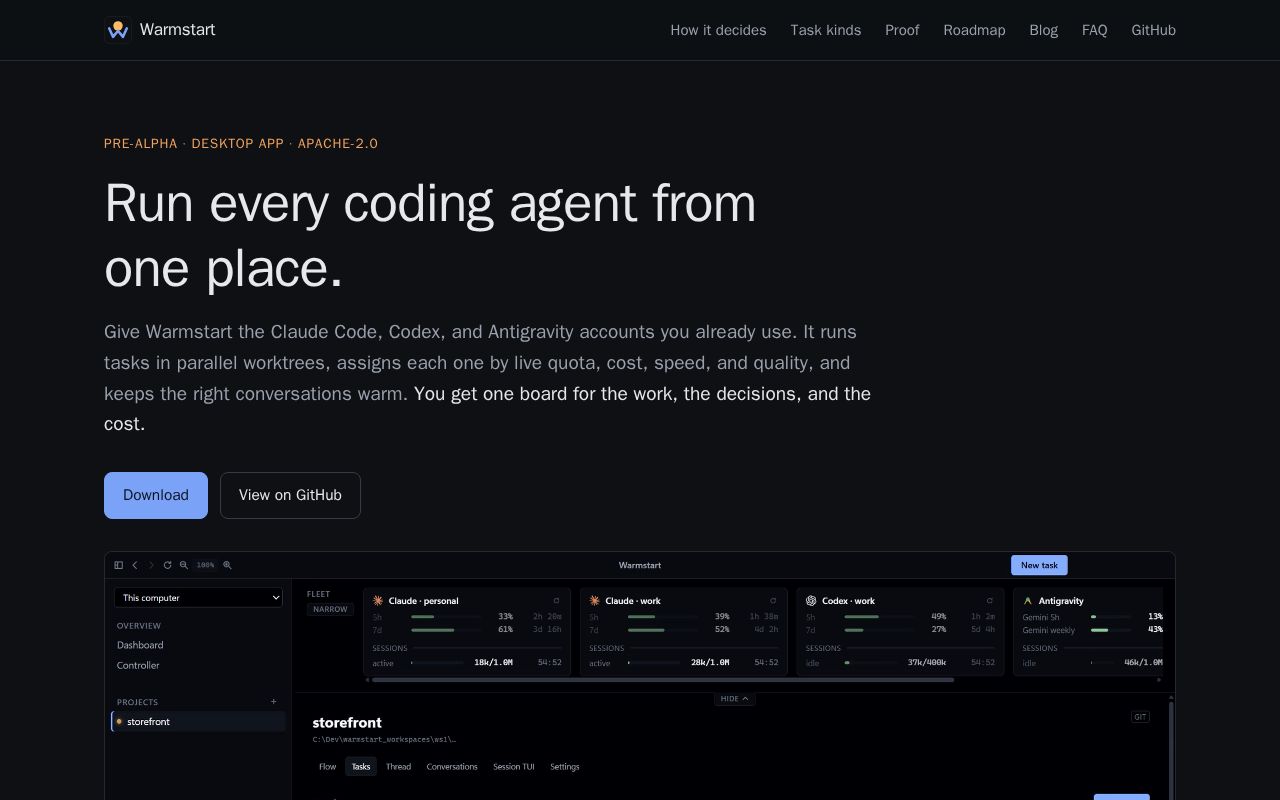This screenshot has height=800, width=1280.
Task: Select the Tasks tab
Action: [x=361, y=767]
